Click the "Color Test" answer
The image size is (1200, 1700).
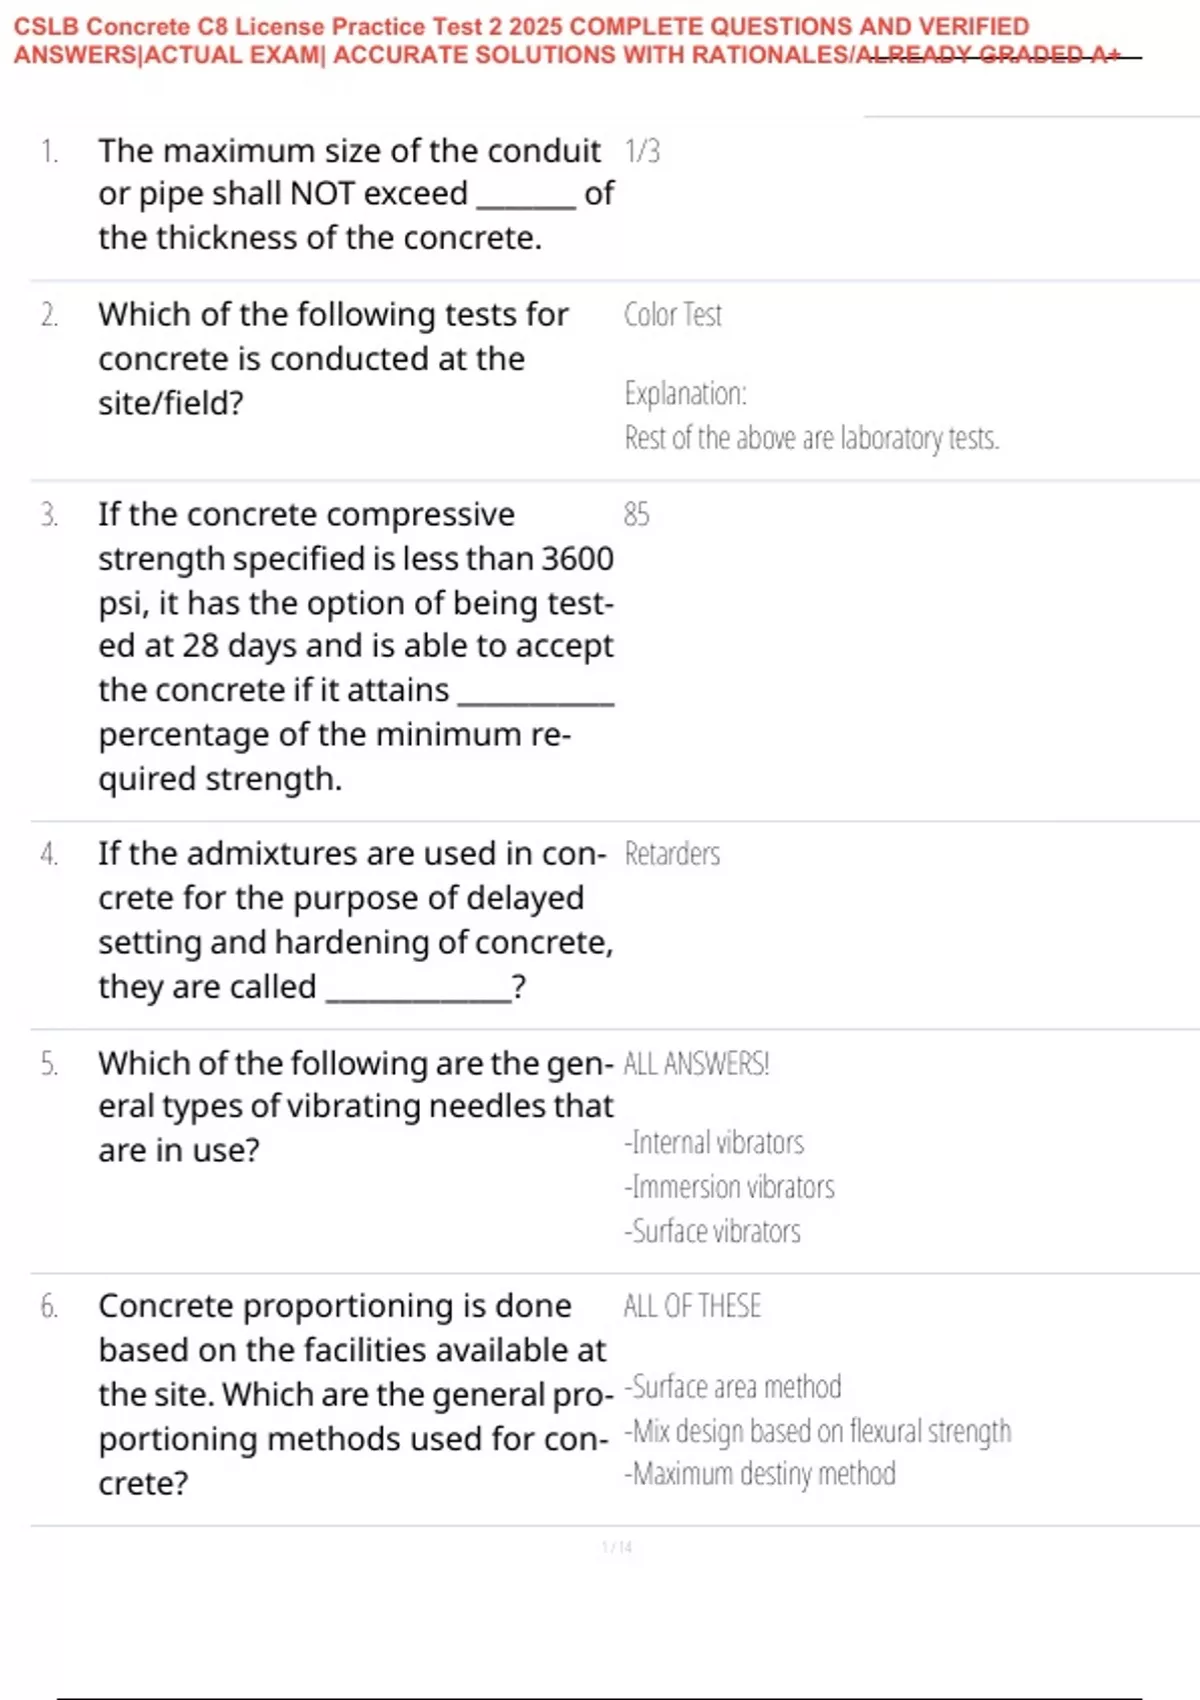click(x=672, y=315)
